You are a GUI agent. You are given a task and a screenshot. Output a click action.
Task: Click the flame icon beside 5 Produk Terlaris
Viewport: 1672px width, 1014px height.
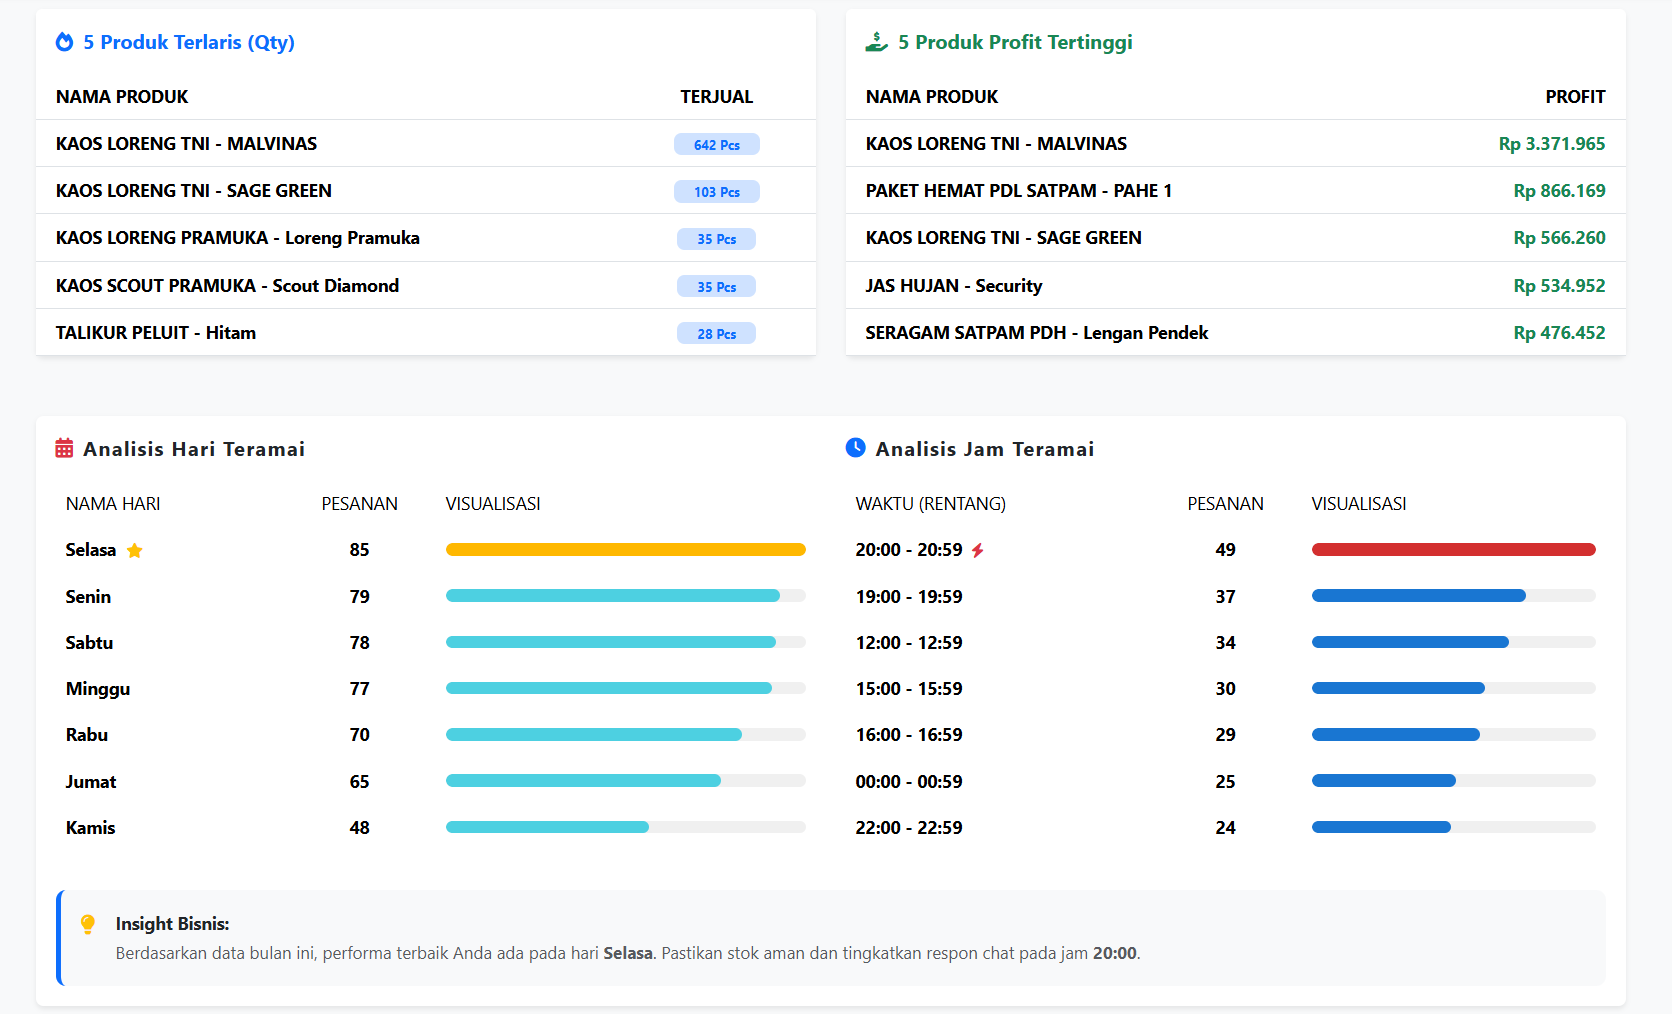(65, 42)
